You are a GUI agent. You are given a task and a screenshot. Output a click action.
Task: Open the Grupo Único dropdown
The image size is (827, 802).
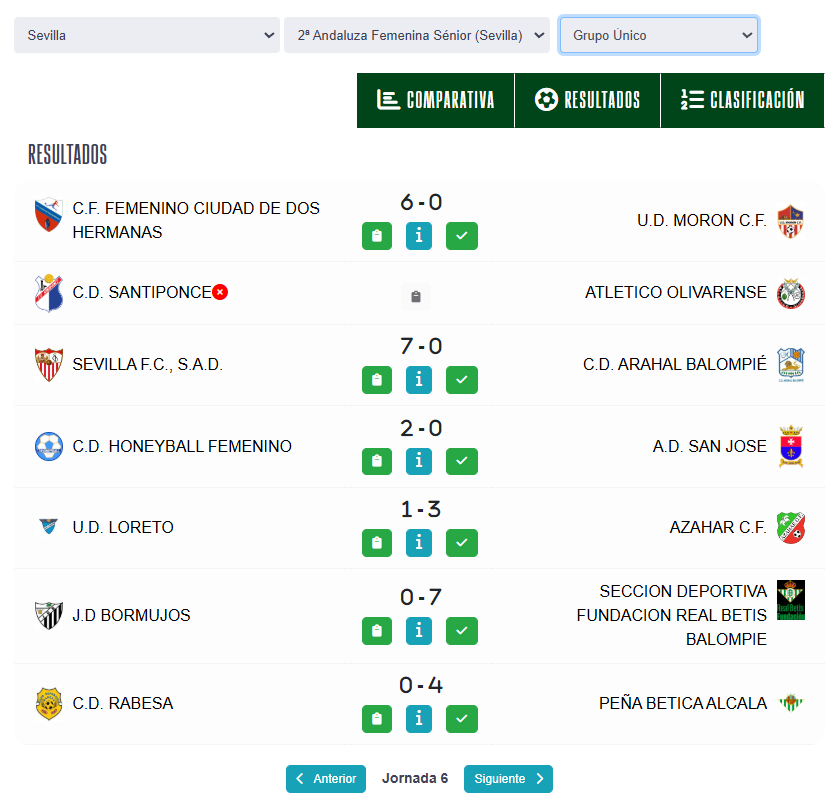658,35
